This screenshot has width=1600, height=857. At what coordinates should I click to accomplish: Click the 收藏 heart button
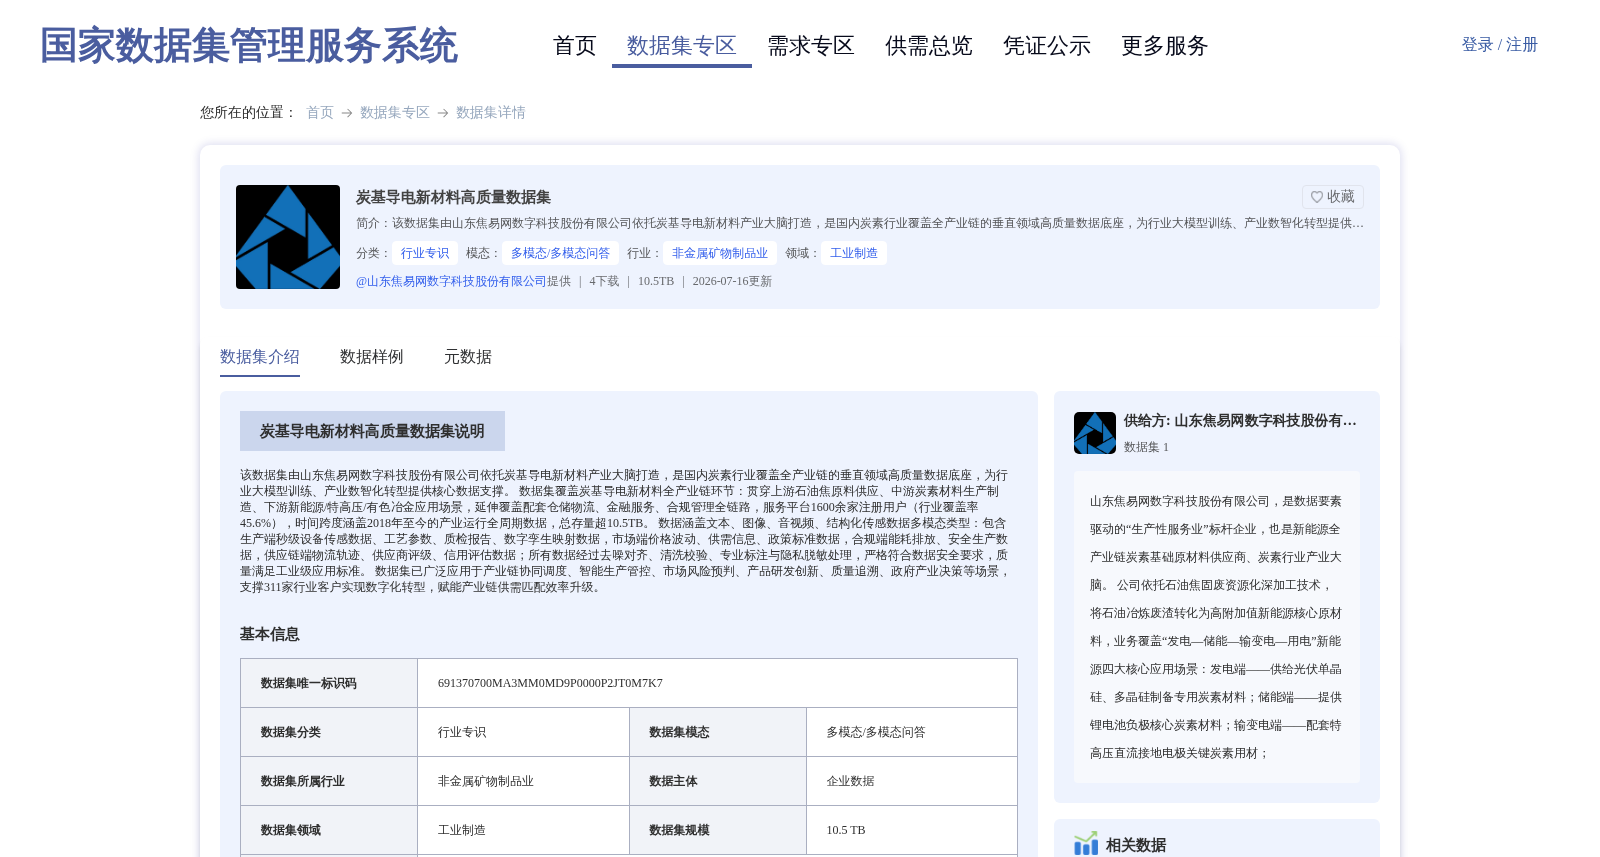tap(1333, 197)
